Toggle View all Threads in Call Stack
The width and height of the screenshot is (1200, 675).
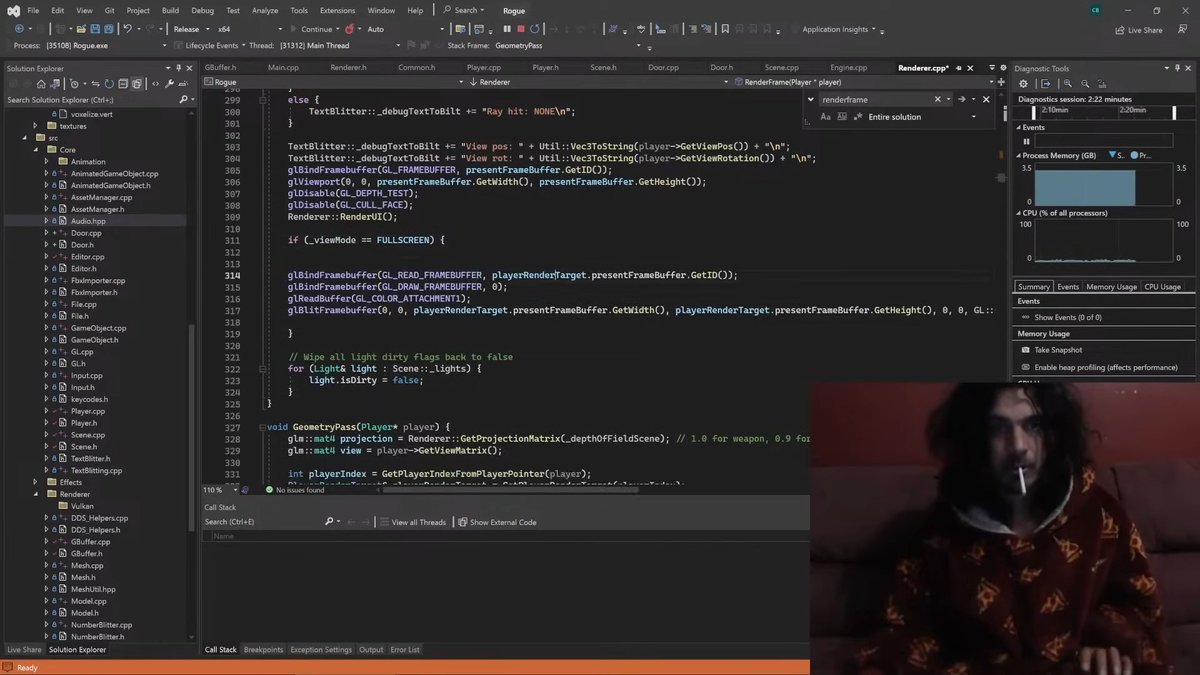[x=412, y=522]
